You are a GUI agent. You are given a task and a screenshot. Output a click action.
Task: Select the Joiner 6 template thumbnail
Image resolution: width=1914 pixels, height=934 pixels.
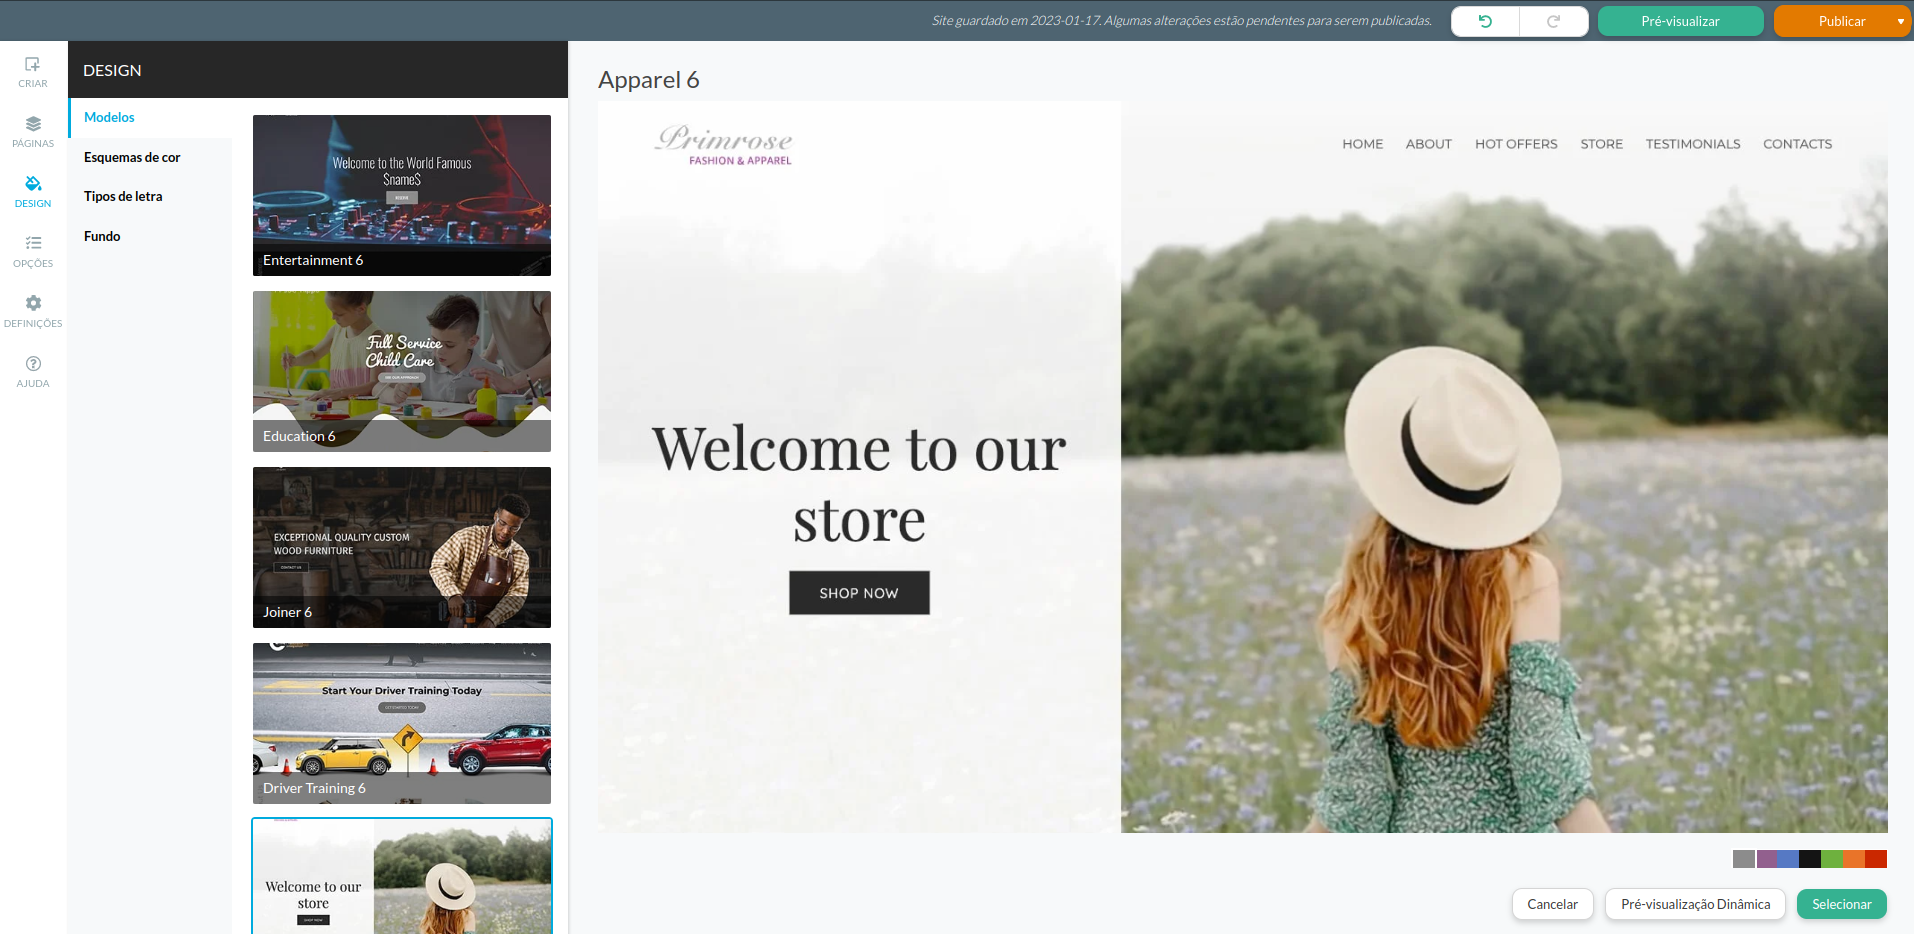[402, 547]
